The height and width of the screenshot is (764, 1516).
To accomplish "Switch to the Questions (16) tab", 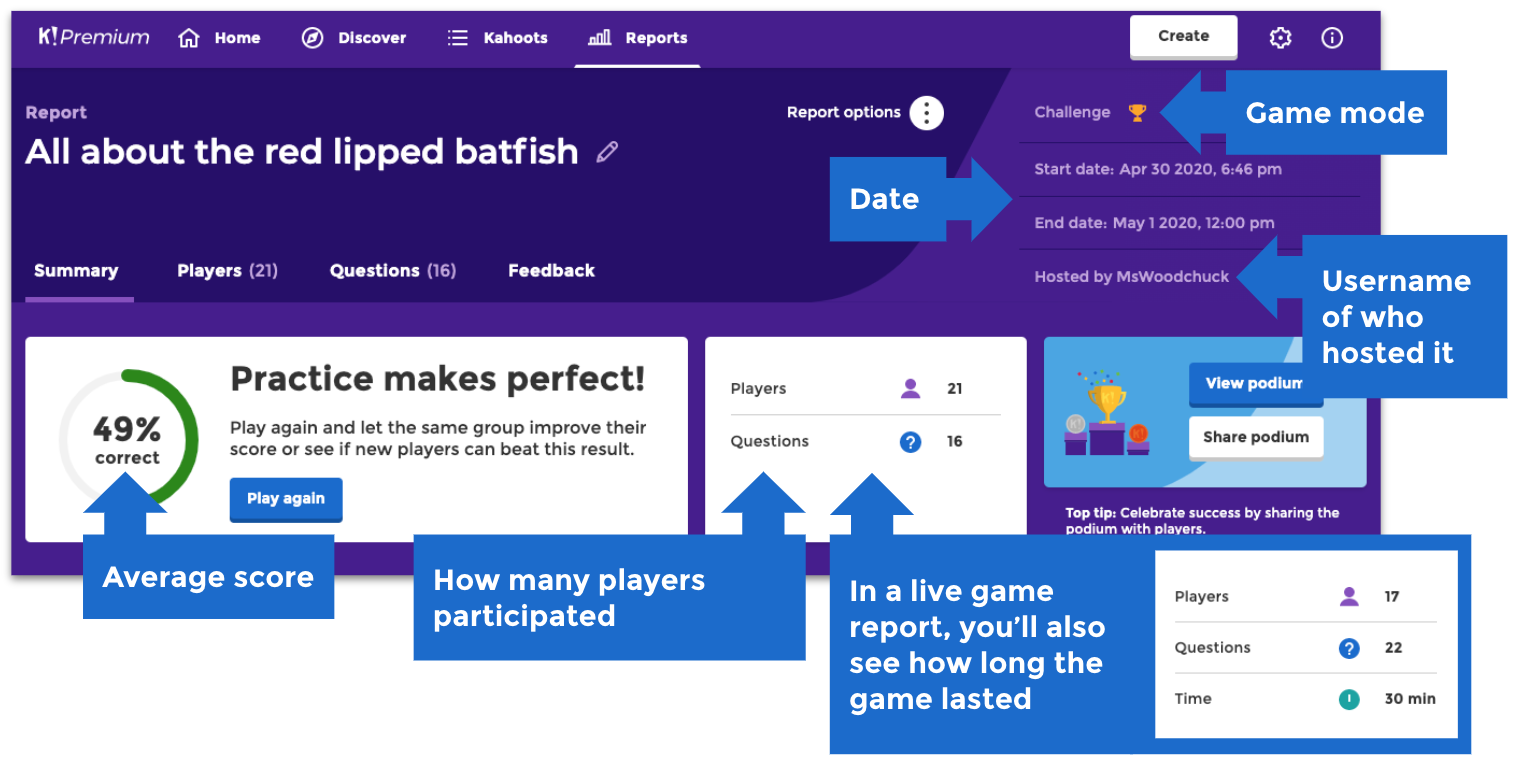I will [x=393, y=271].
